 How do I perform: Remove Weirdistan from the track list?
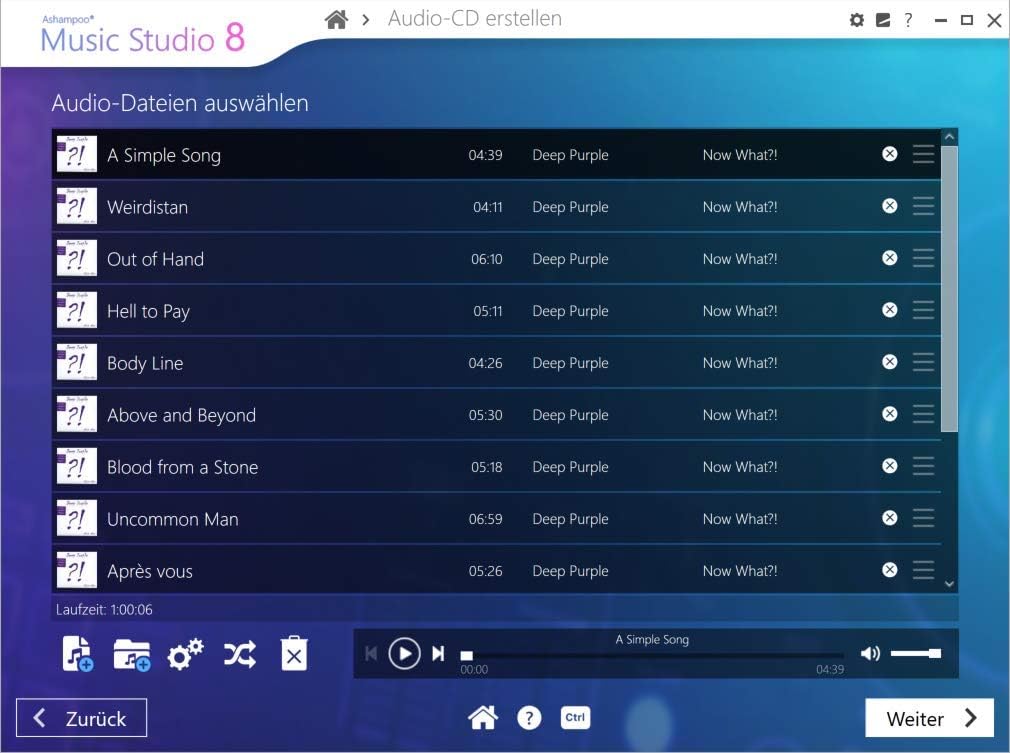889,206
